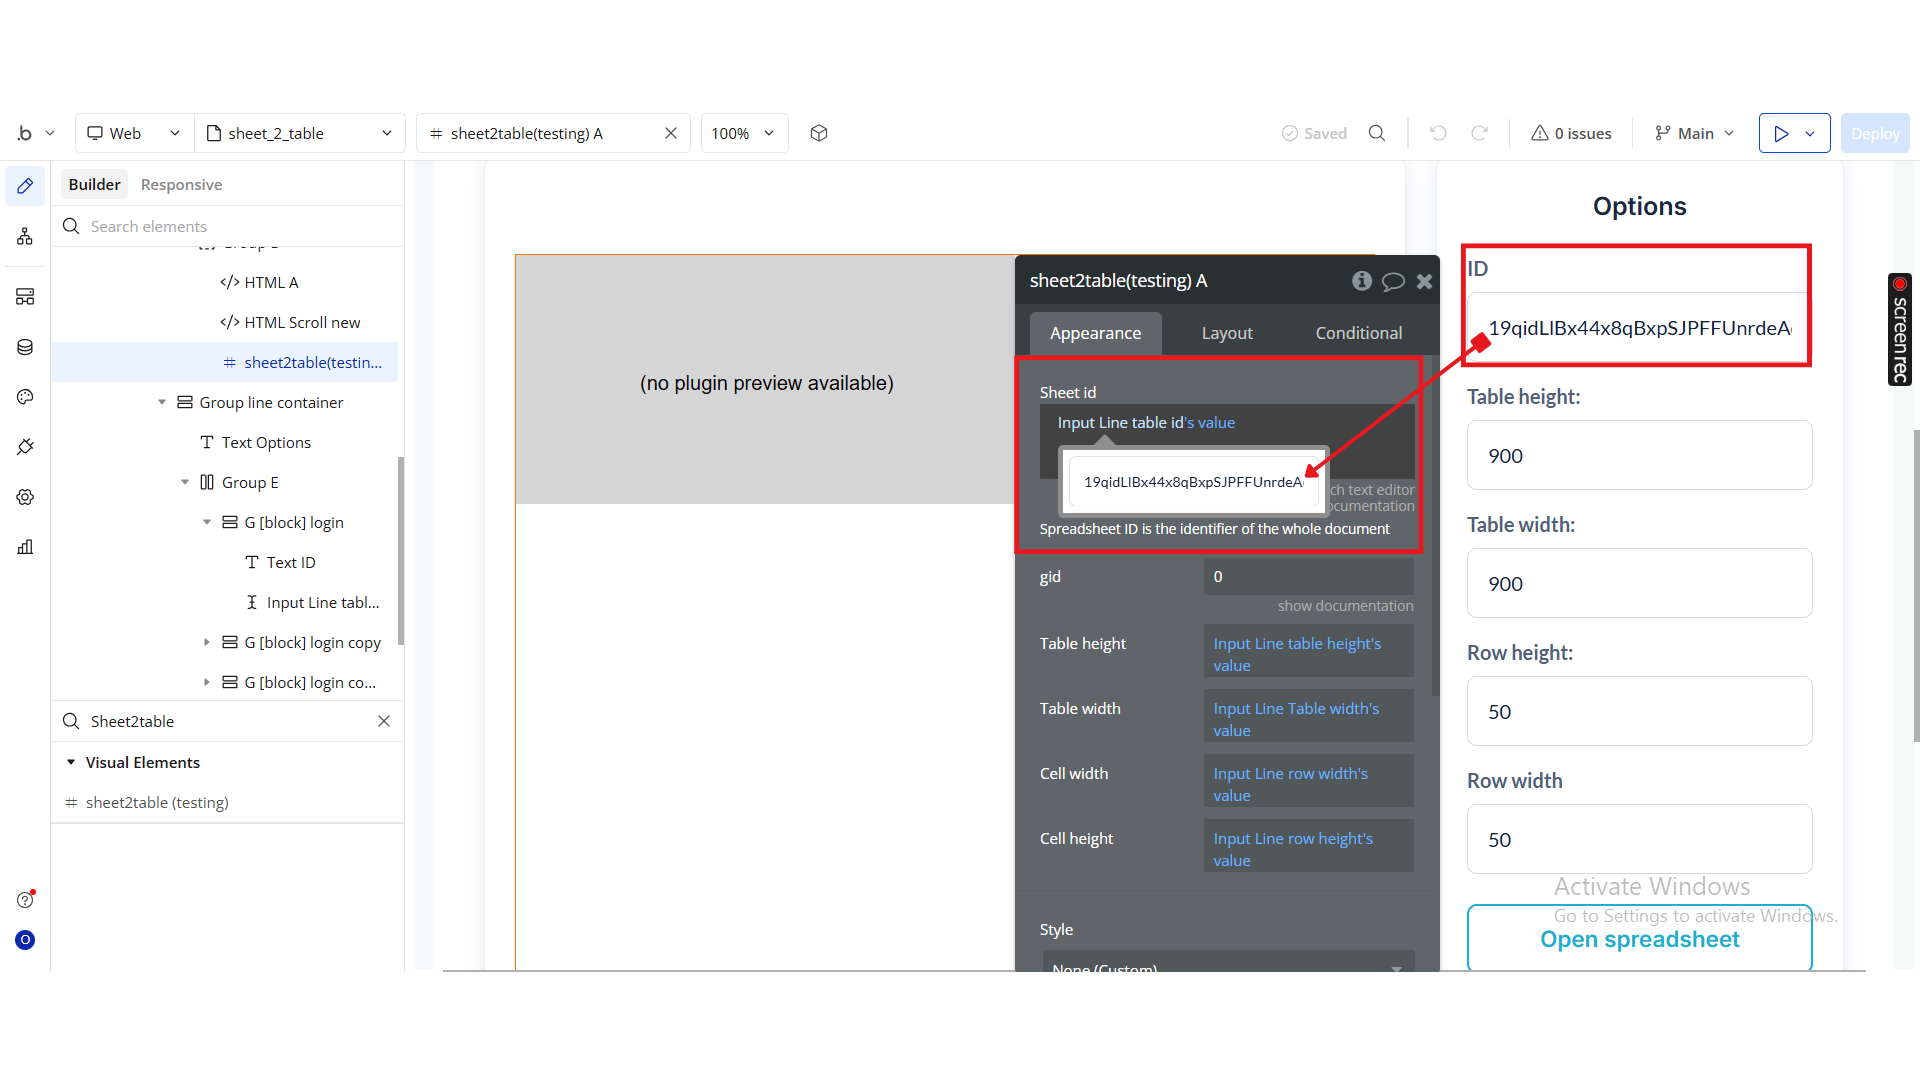Open the Workflow tab in sidebar
Screen dimensions: 1920x1080
point(25,236)
